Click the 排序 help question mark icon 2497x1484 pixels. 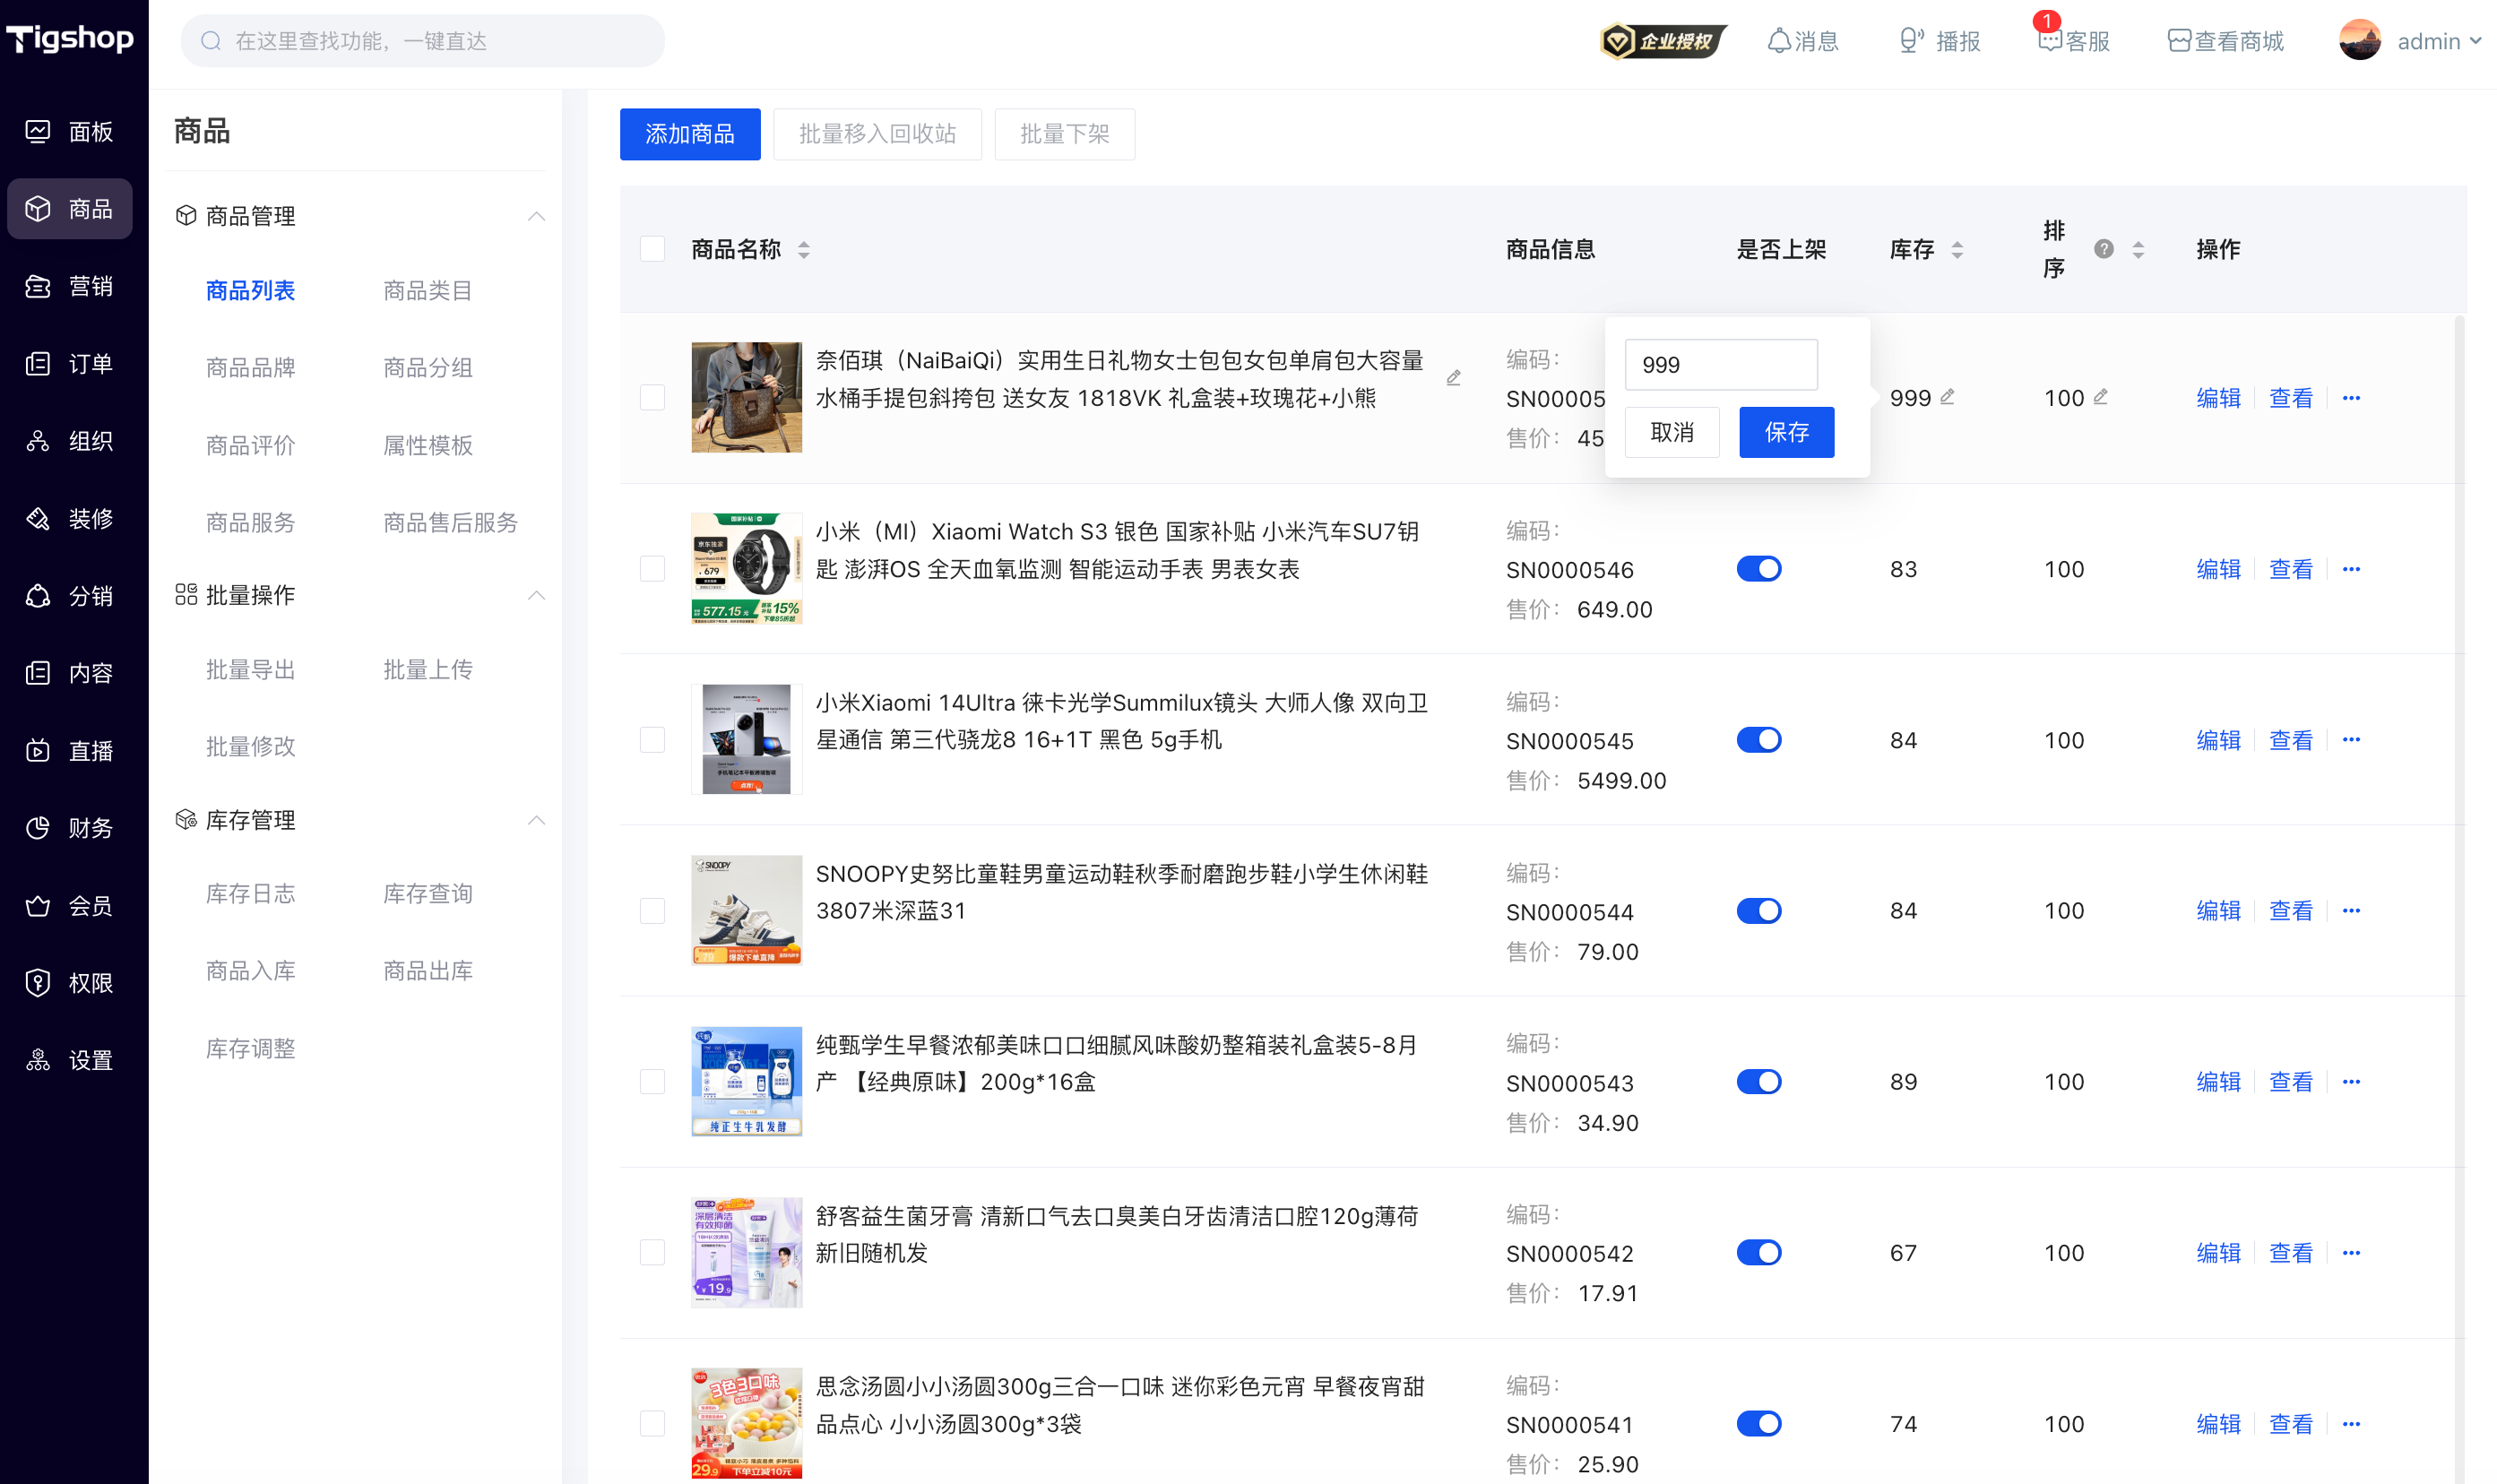pos(2103,249)
